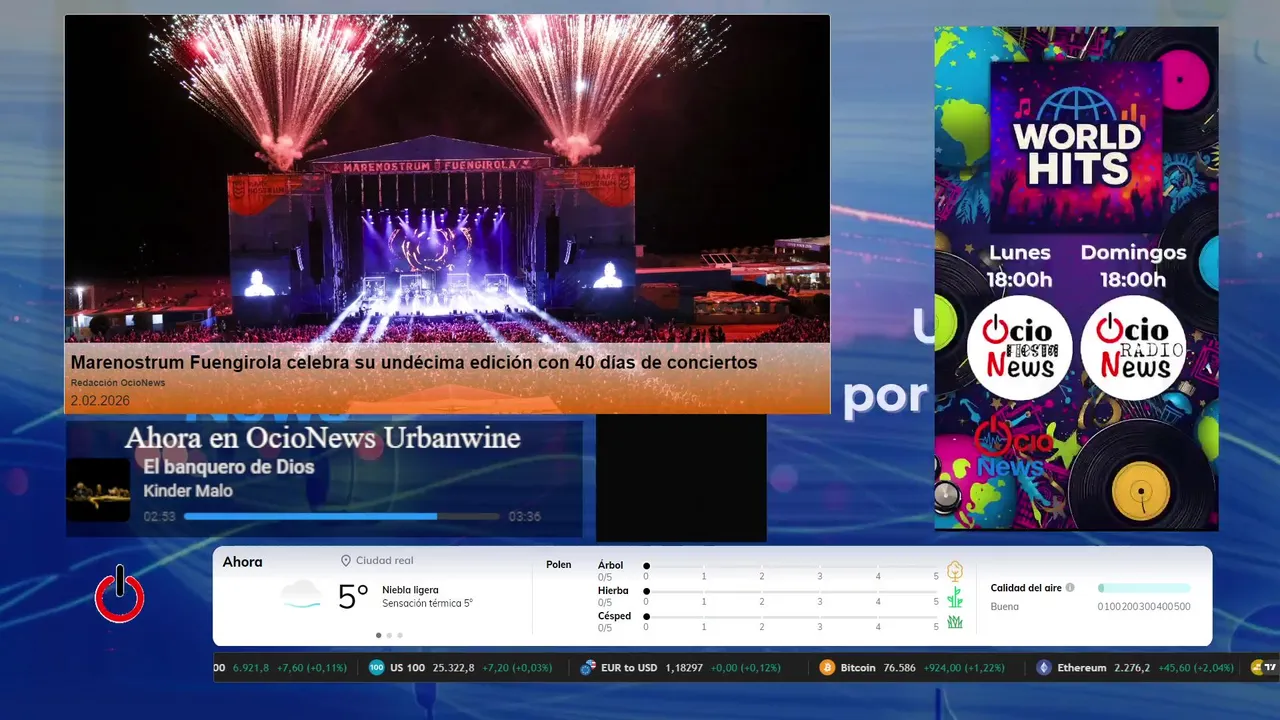Click the World Hits promo banner
This screenshot has height=720, width=1280.
[1076, 278]
